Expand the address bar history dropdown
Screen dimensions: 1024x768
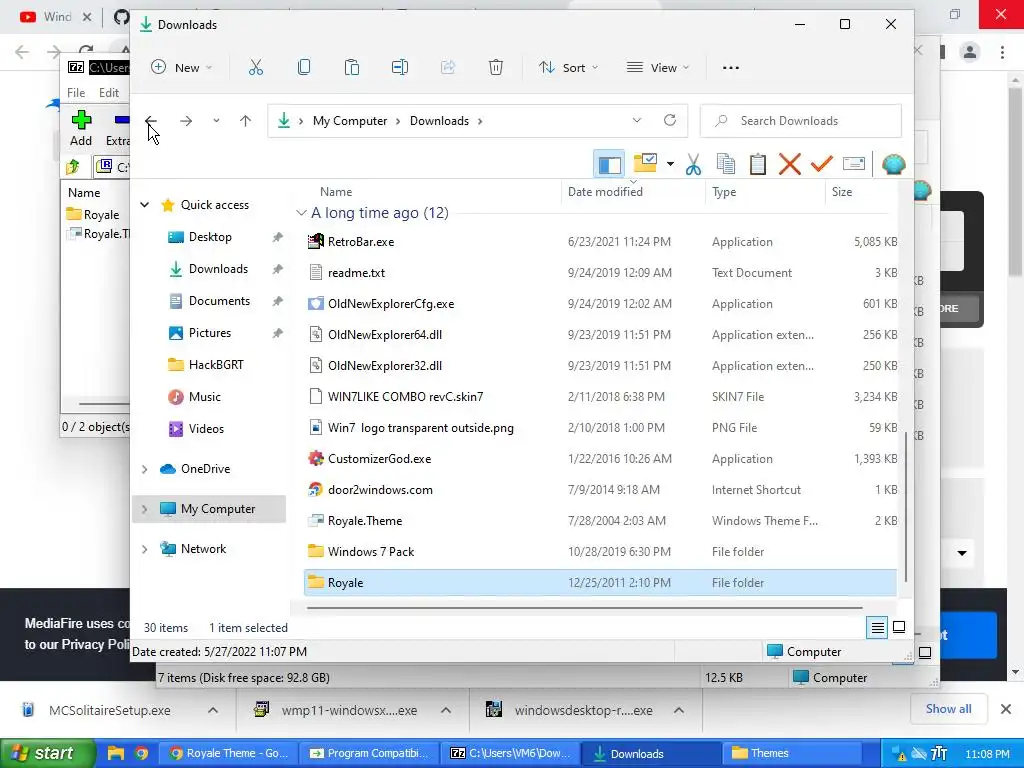click(x=637, y=121)
